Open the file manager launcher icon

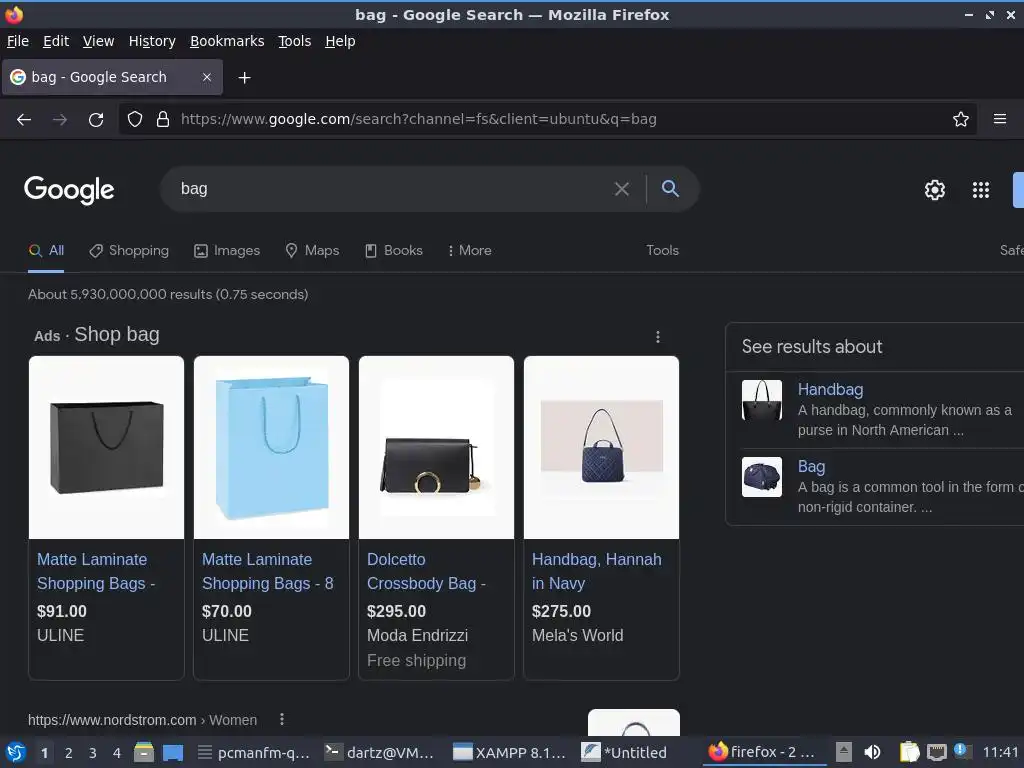pyautogui.click(x=144, y=752)
